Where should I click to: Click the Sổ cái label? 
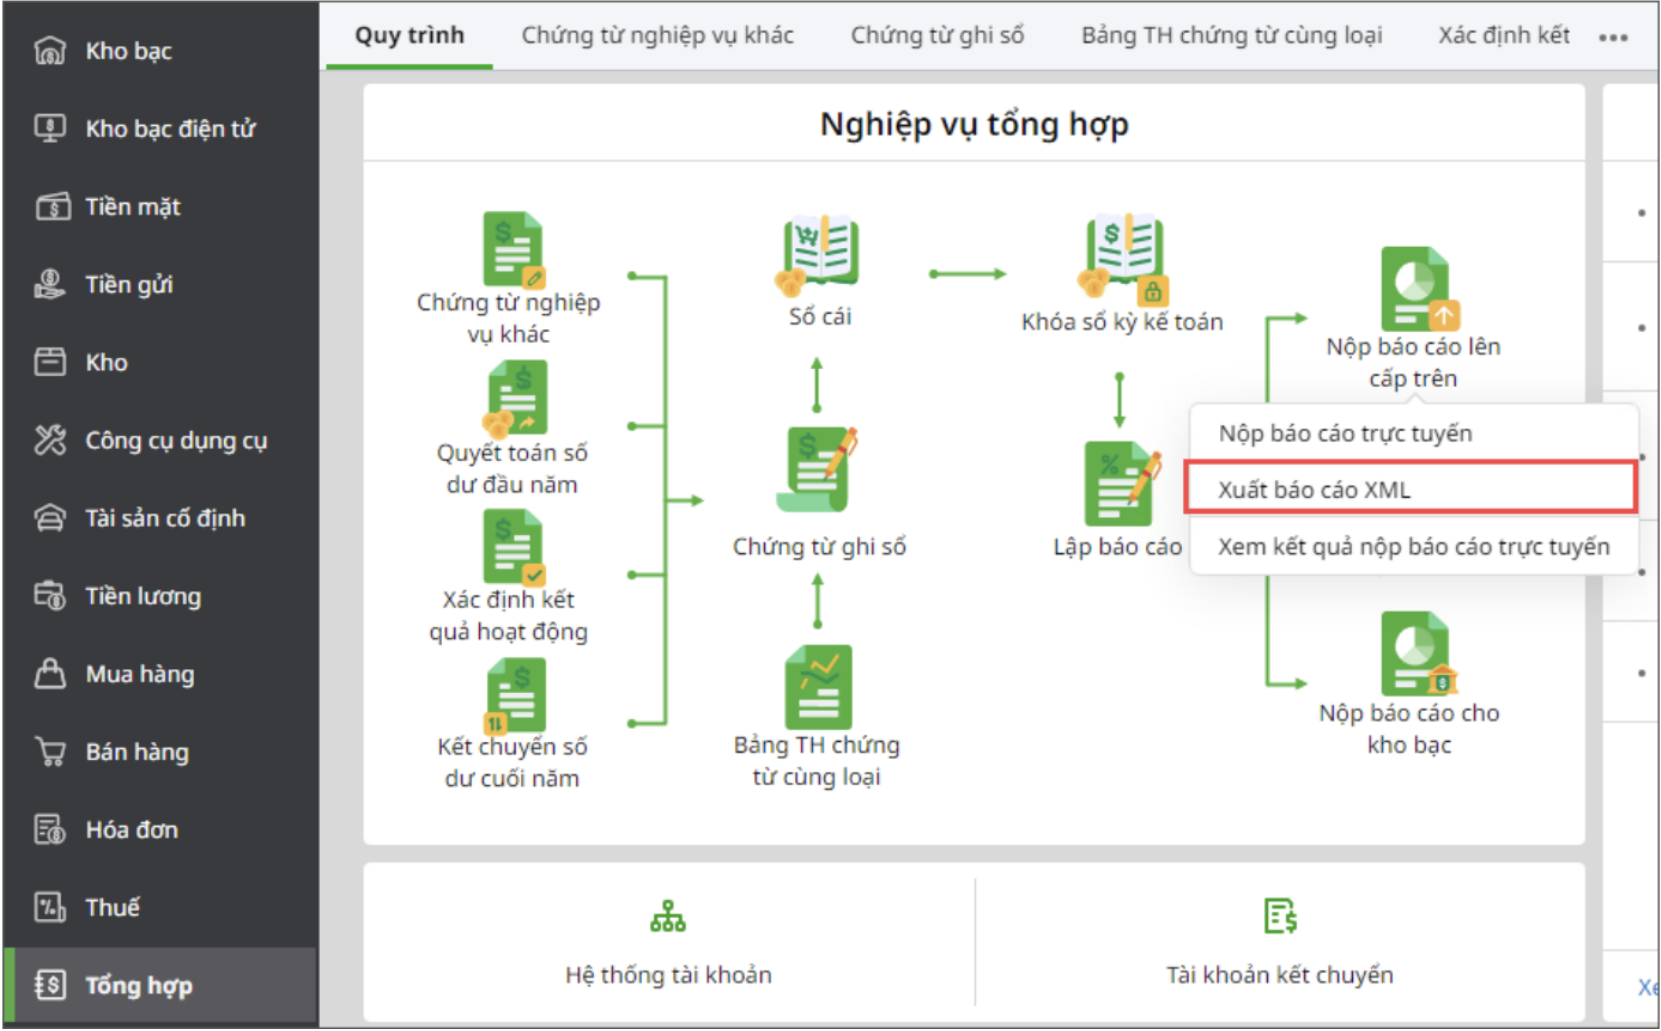pos(820,316)
